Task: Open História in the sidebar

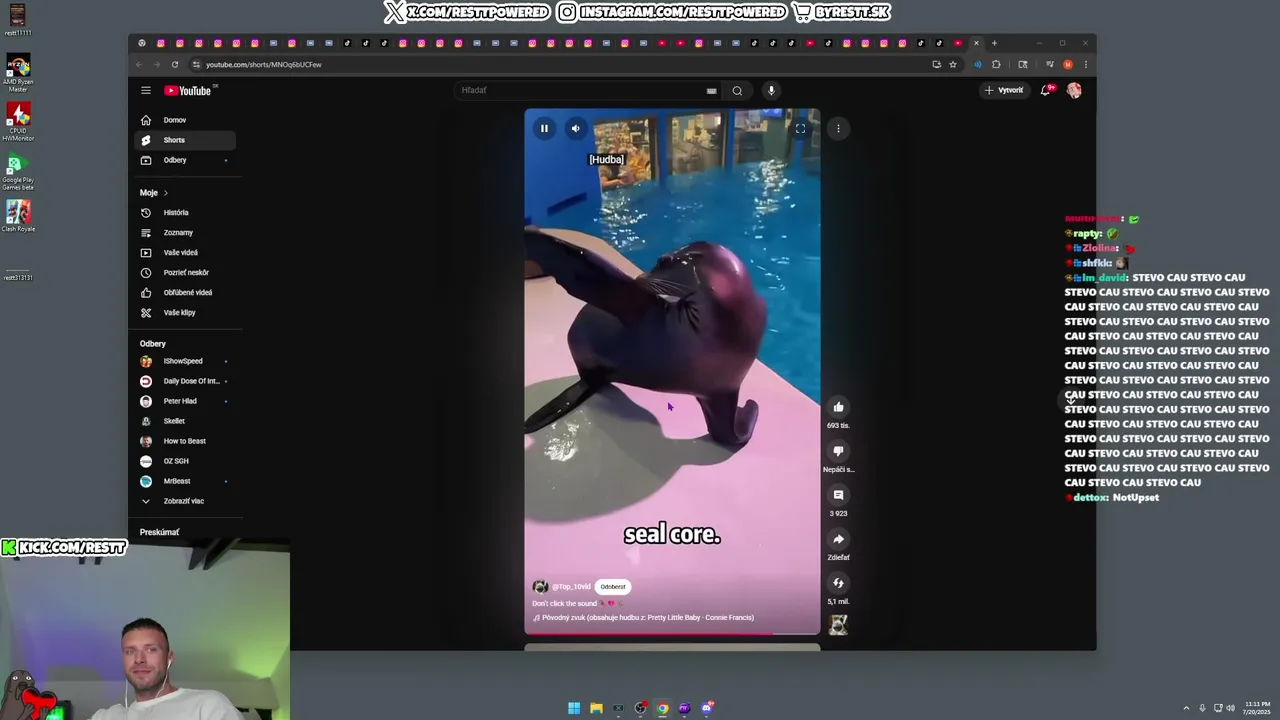Action: click(185, 212)
